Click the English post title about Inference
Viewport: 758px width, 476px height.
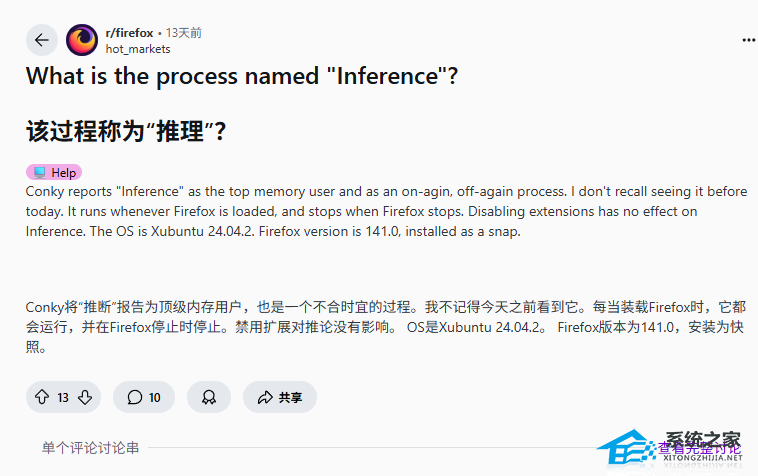[242, 75]
